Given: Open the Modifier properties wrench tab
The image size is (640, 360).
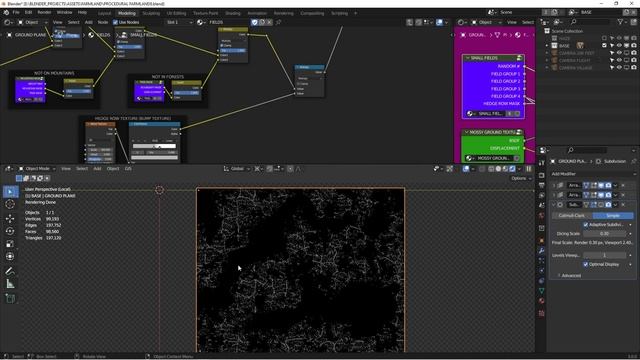Looking at the screenshot, I should [x=542, y=251].
